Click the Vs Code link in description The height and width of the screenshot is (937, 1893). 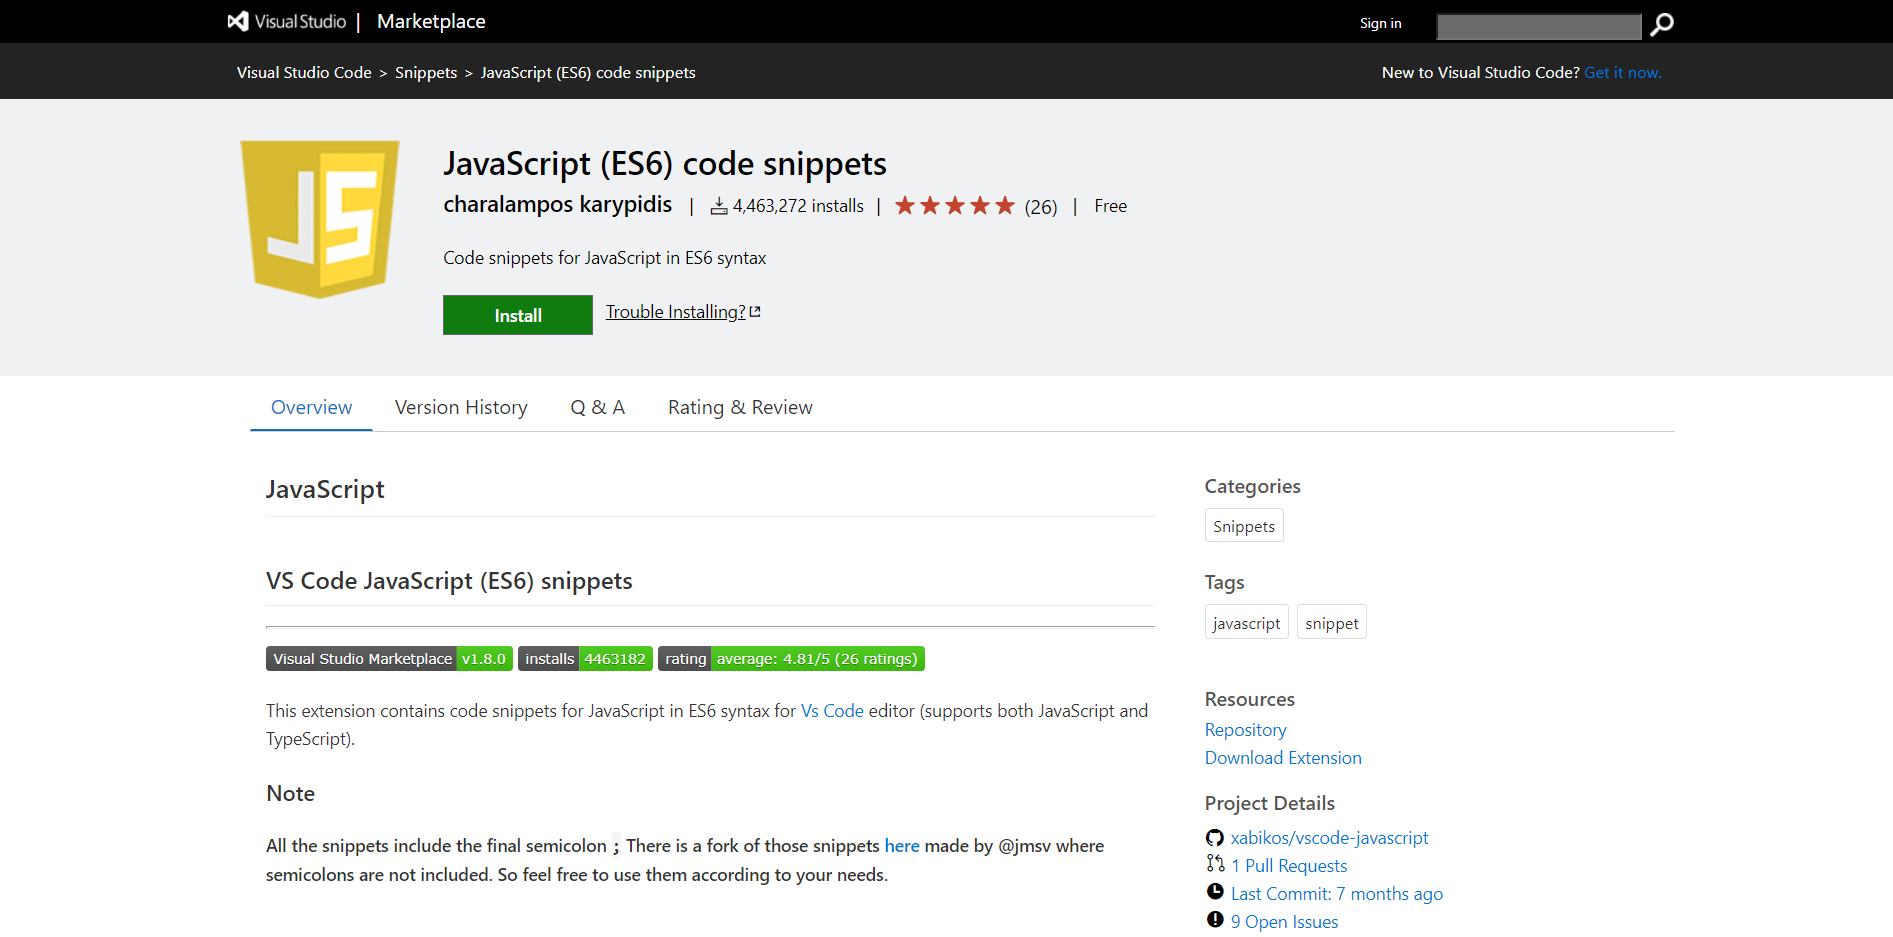tap(832, 711)
